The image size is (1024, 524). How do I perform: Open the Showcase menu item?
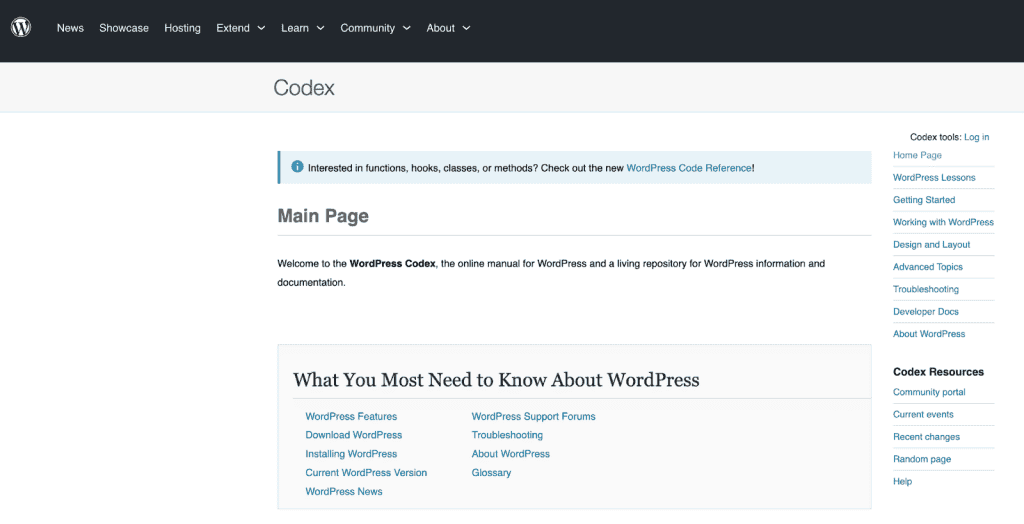124,28
